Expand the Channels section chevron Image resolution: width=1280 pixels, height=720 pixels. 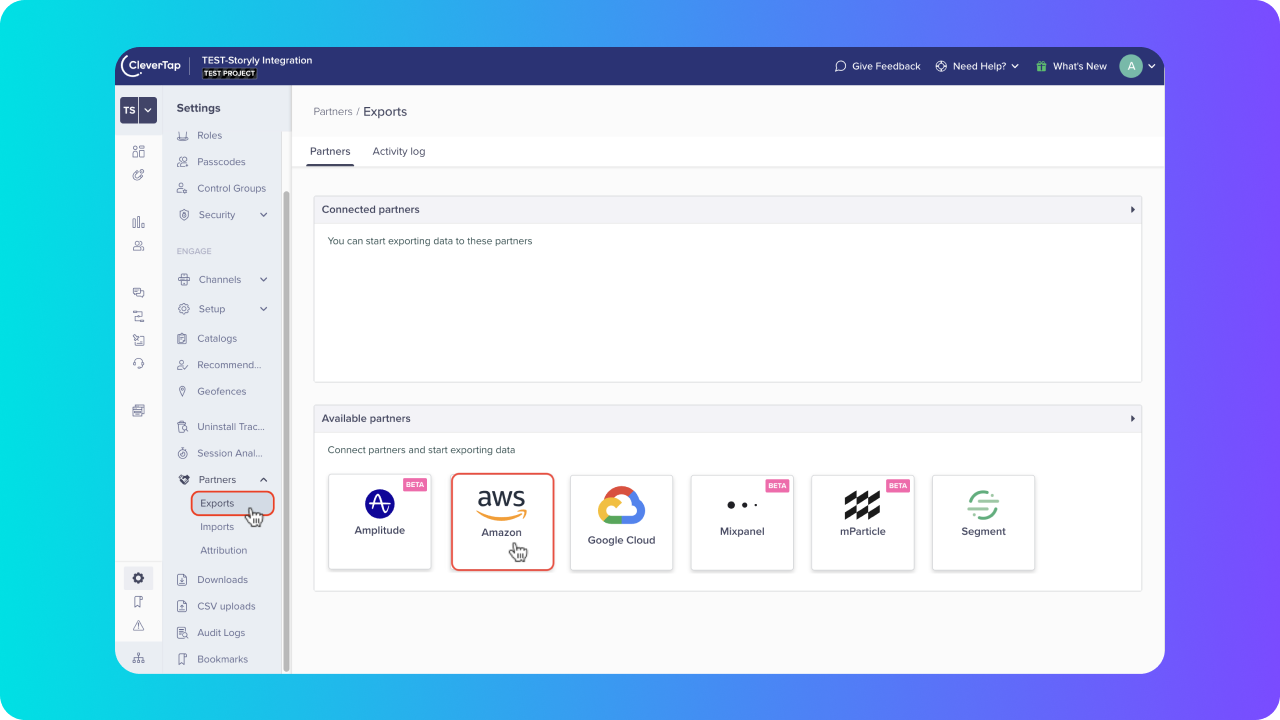(x=264, y=280)
